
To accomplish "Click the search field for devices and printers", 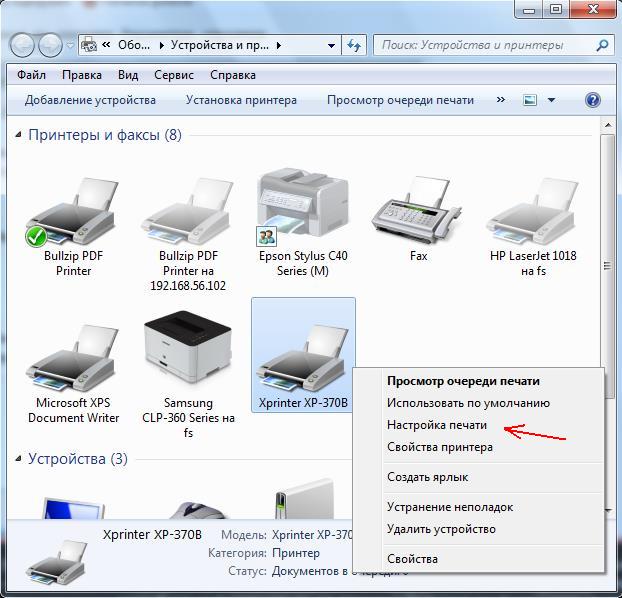I will pos(484,46).
